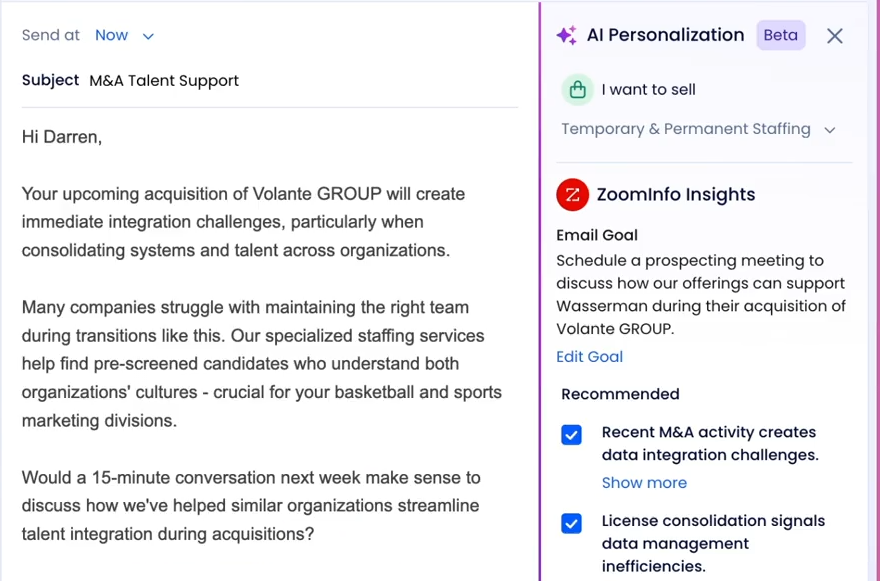
Task: Click the Beta badge
Action: (x=781, y=35)
